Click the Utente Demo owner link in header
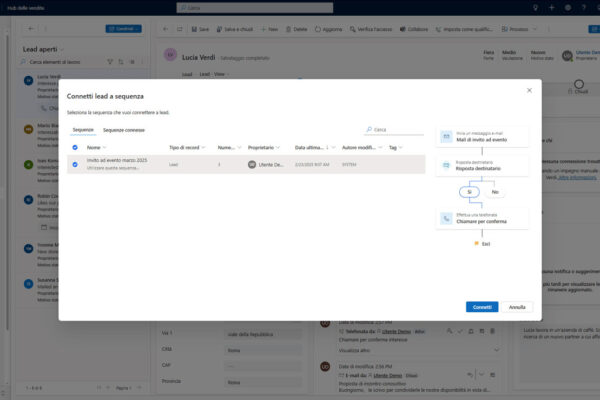 (587, 52)
